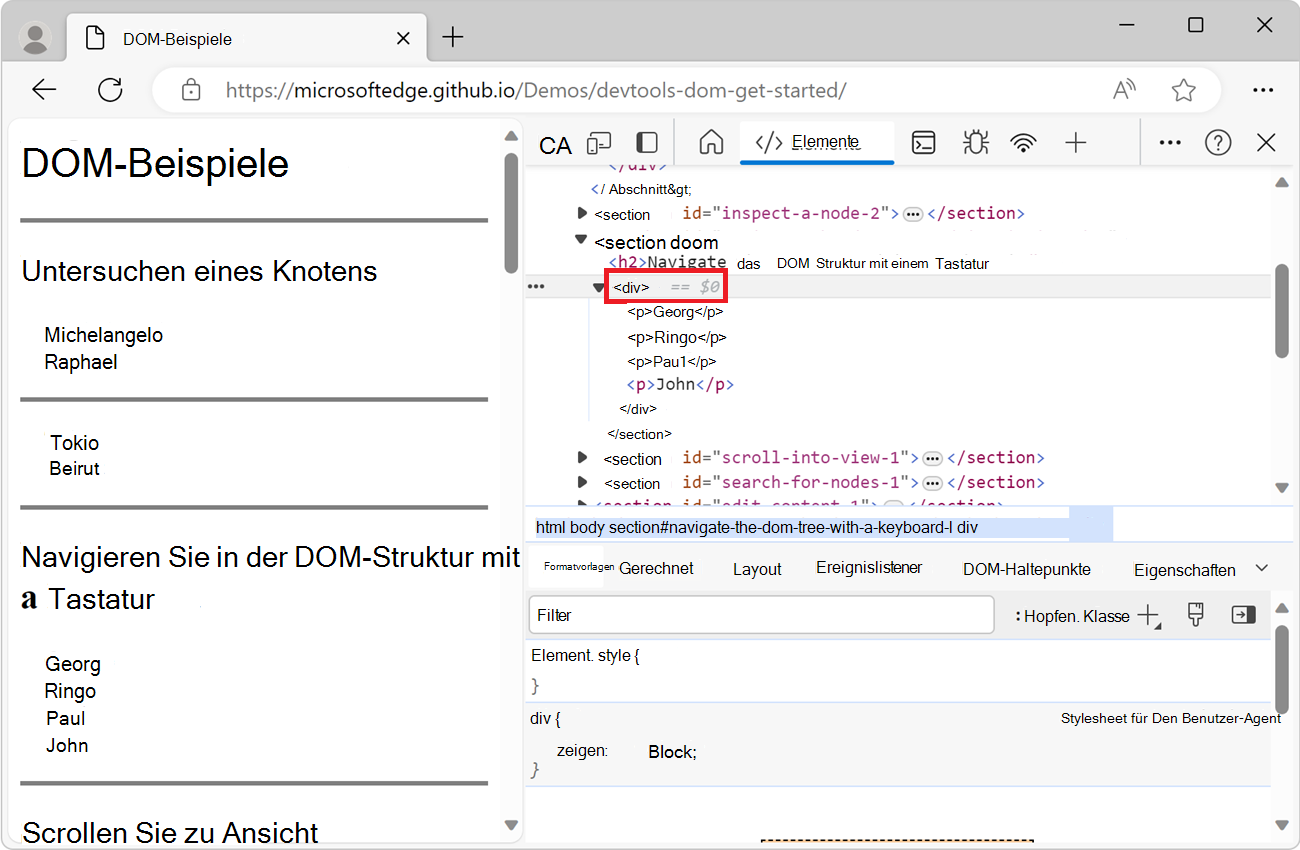Screen dimensions: 1300x850
Task: Add a new style rule with the plus
Action: click(1147, 615)
